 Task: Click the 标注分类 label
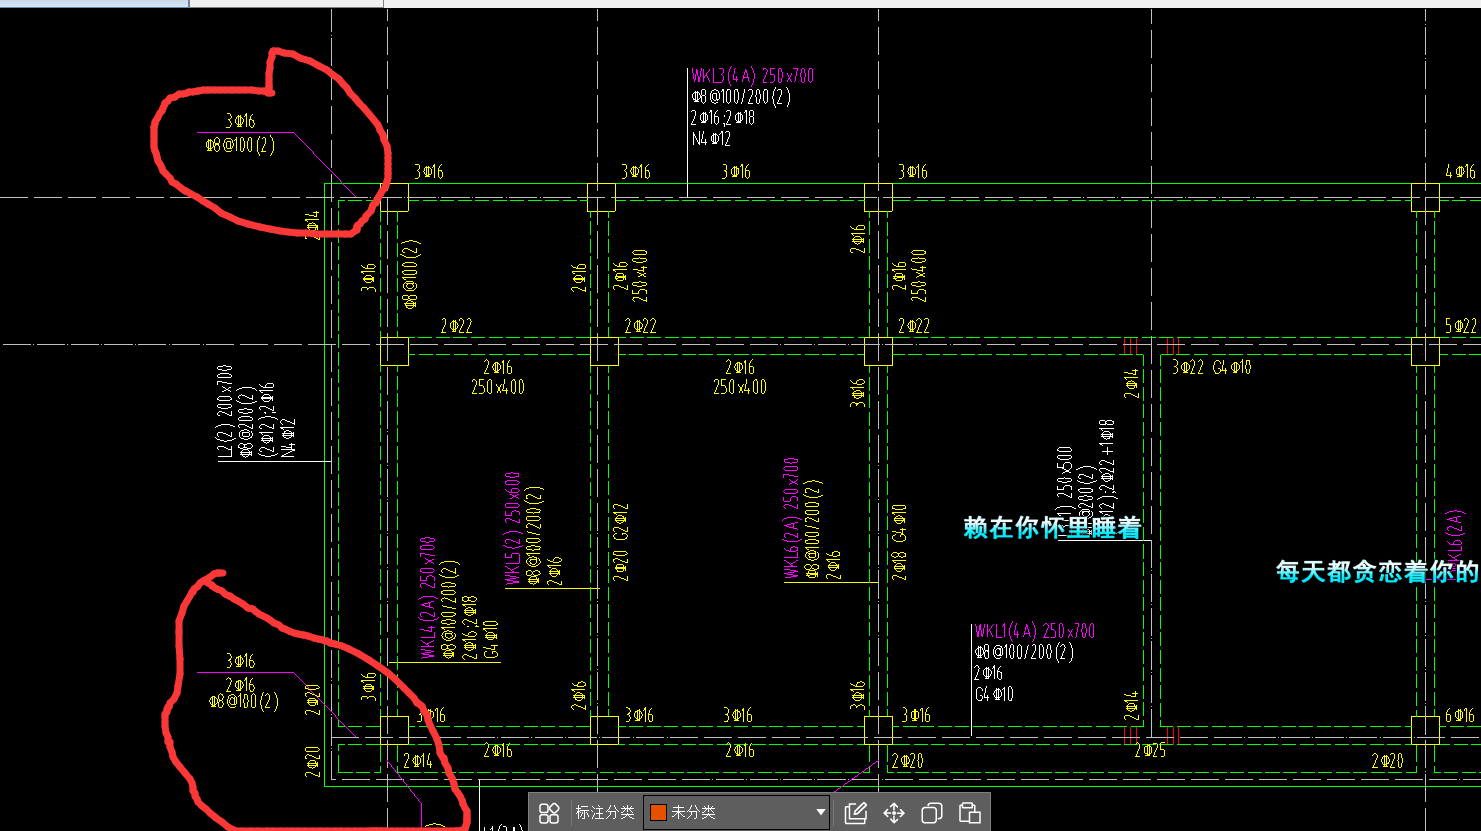pos(605,812)
